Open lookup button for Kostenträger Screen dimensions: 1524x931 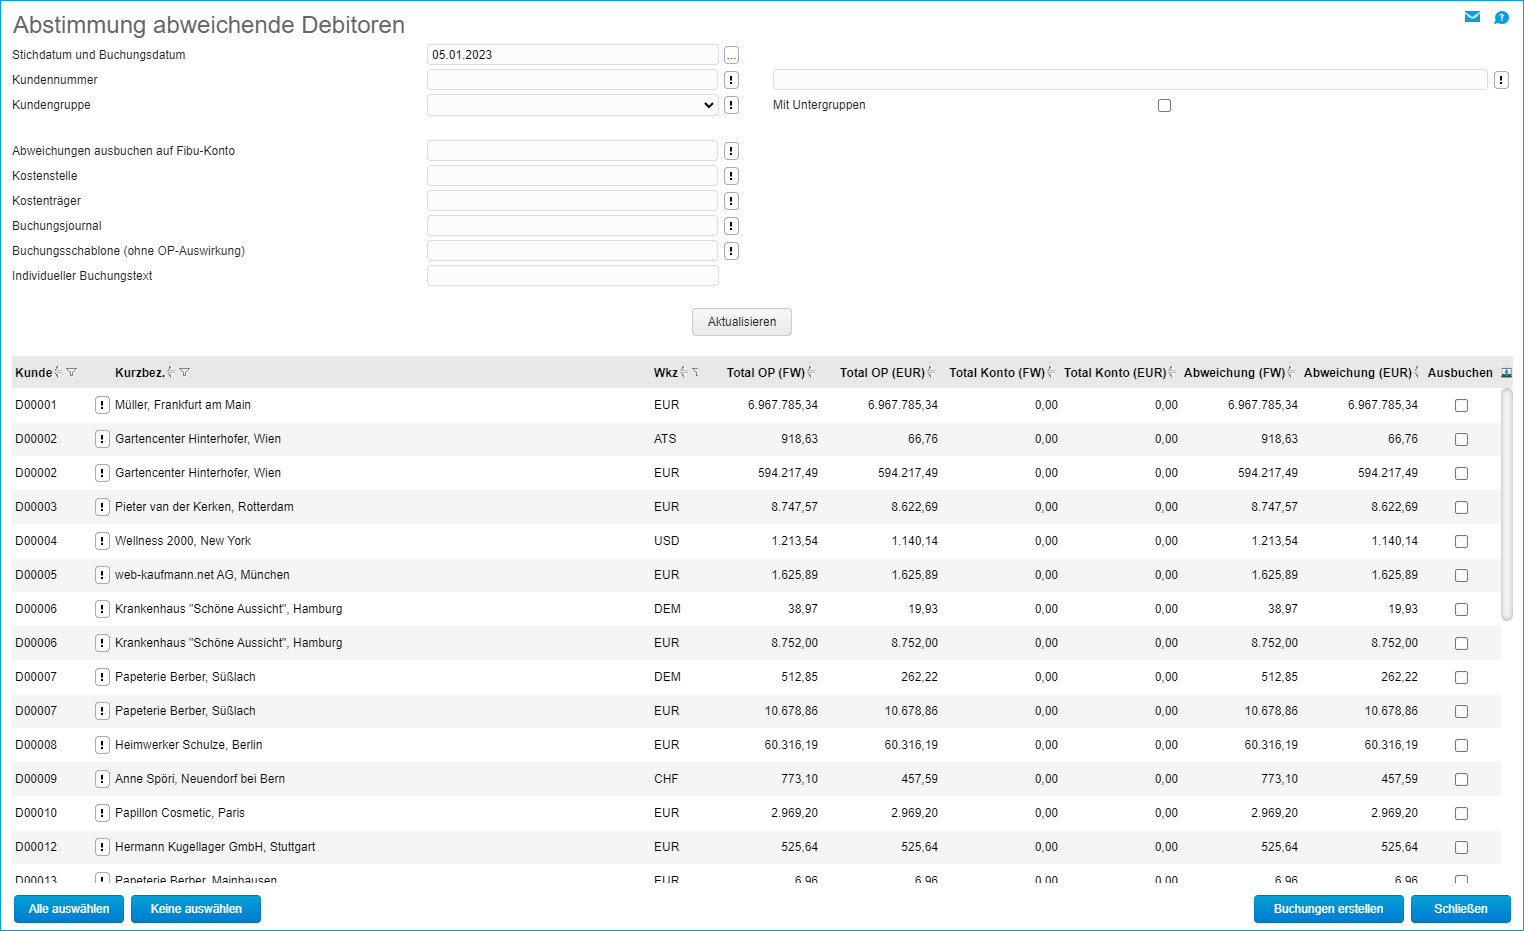pyautogui.click(x=731, y=201)
